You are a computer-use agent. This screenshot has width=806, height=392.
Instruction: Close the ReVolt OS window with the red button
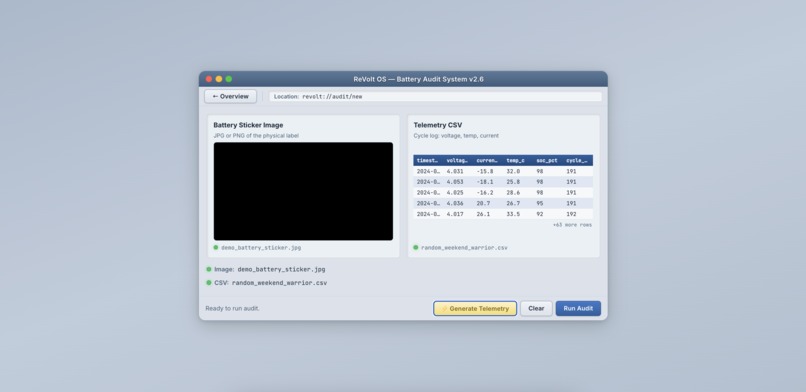tap(209, 79)
